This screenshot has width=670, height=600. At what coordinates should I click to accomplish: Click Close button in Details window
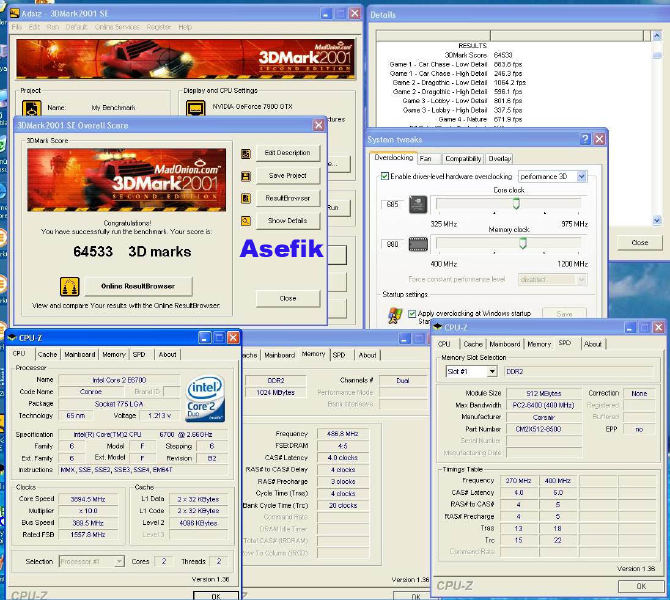click(x=639, y=242)
